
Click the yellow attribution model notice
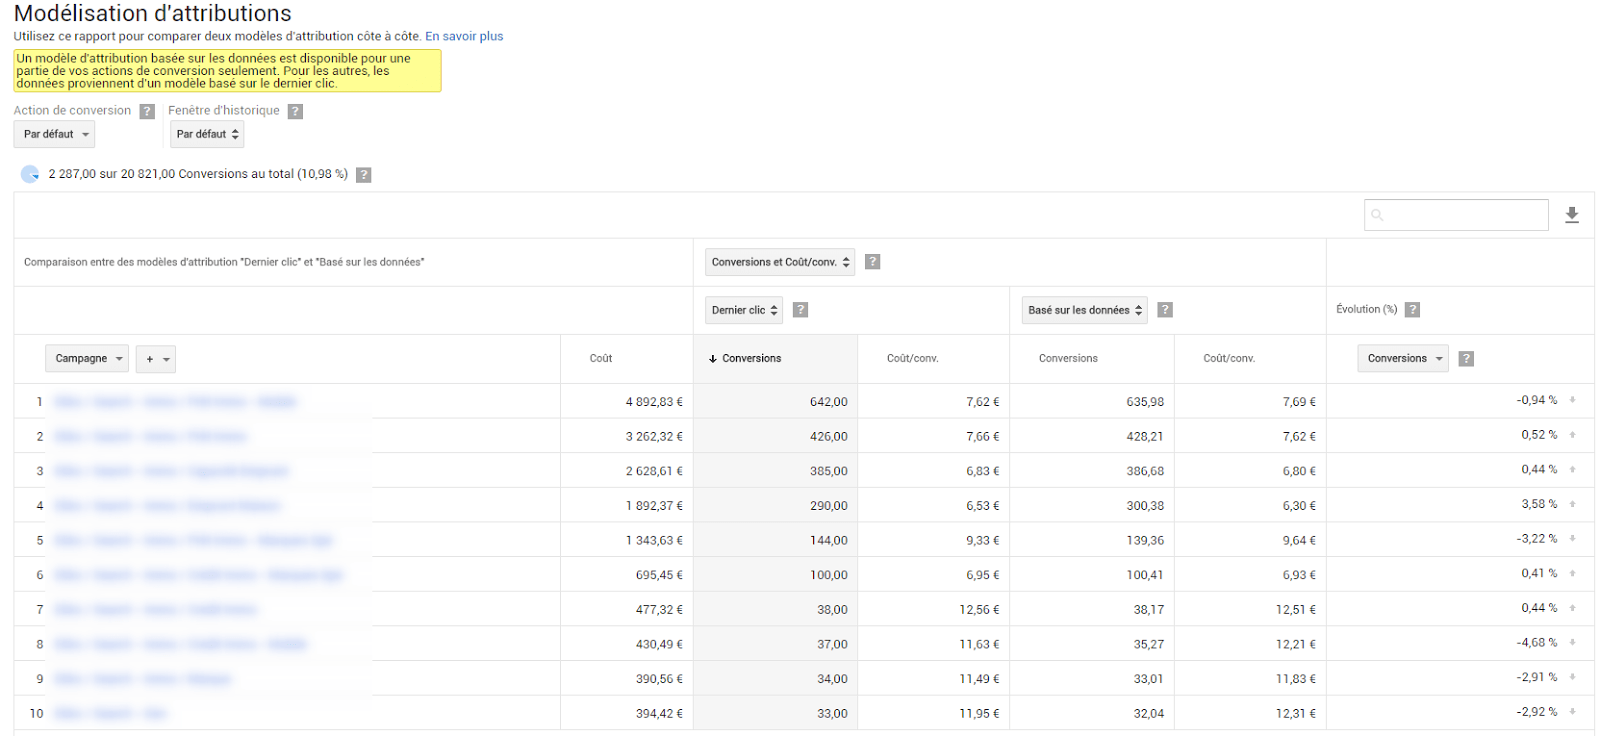(x=227, y=71)
